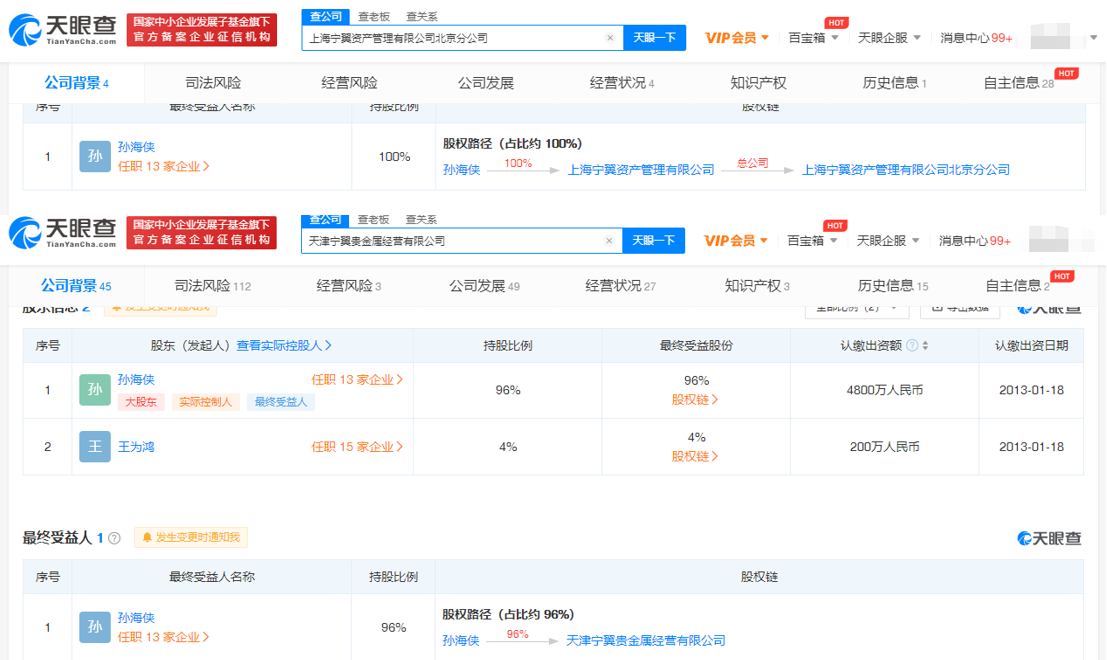Expand the 天眼企服 dropdown in second header

[x=887, y=241]
